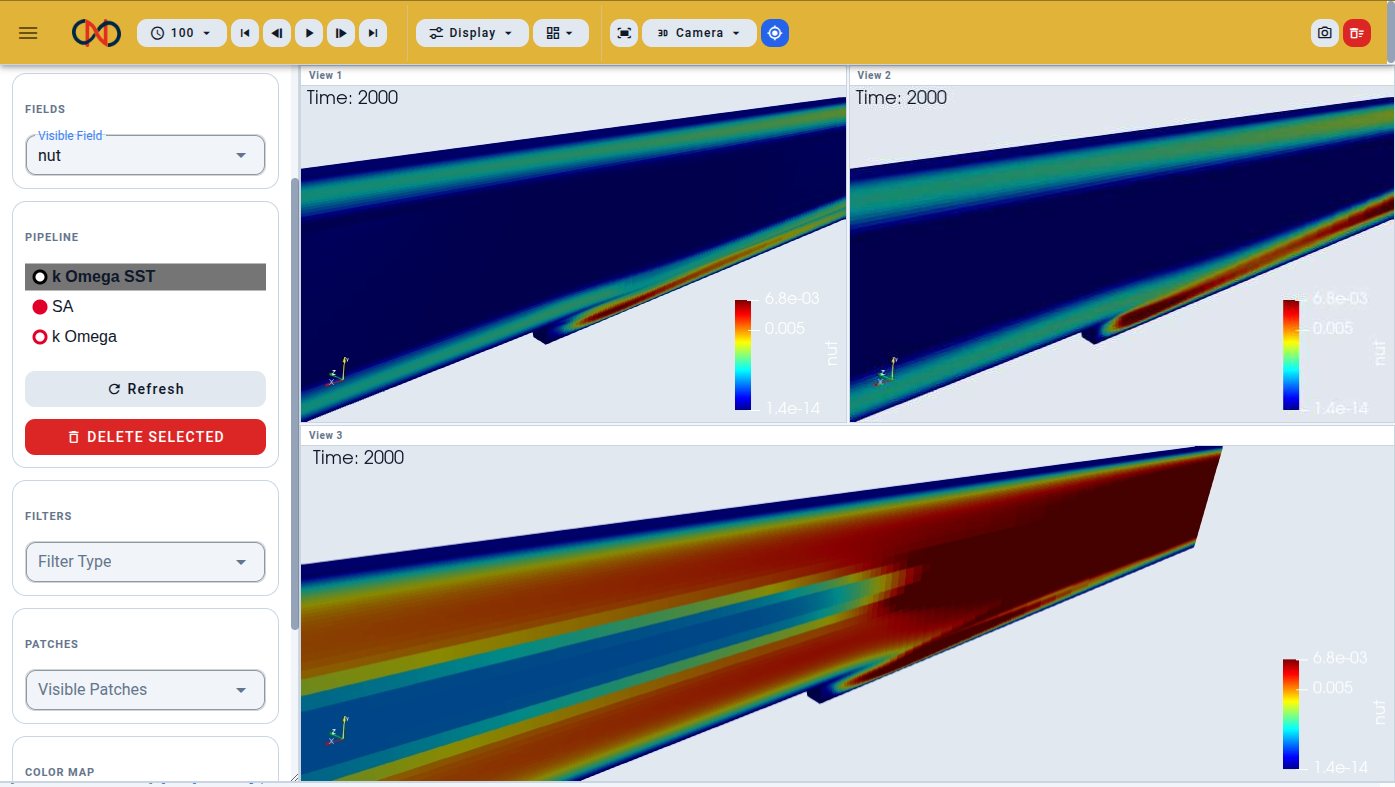Viewport: 1395px width, 787px height.
Task: Jump to the first time step
Action: tap(245, 33)
